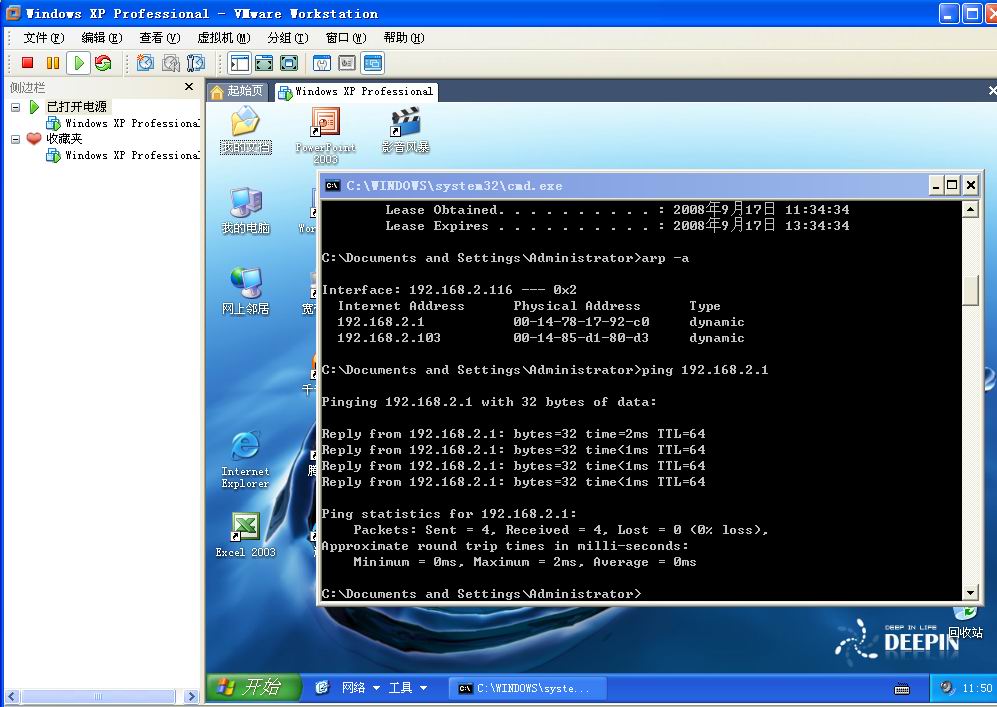Click the arp -a command text line
Screen dimensions: 997x707
pyautogui.click(x=505, y=258)
